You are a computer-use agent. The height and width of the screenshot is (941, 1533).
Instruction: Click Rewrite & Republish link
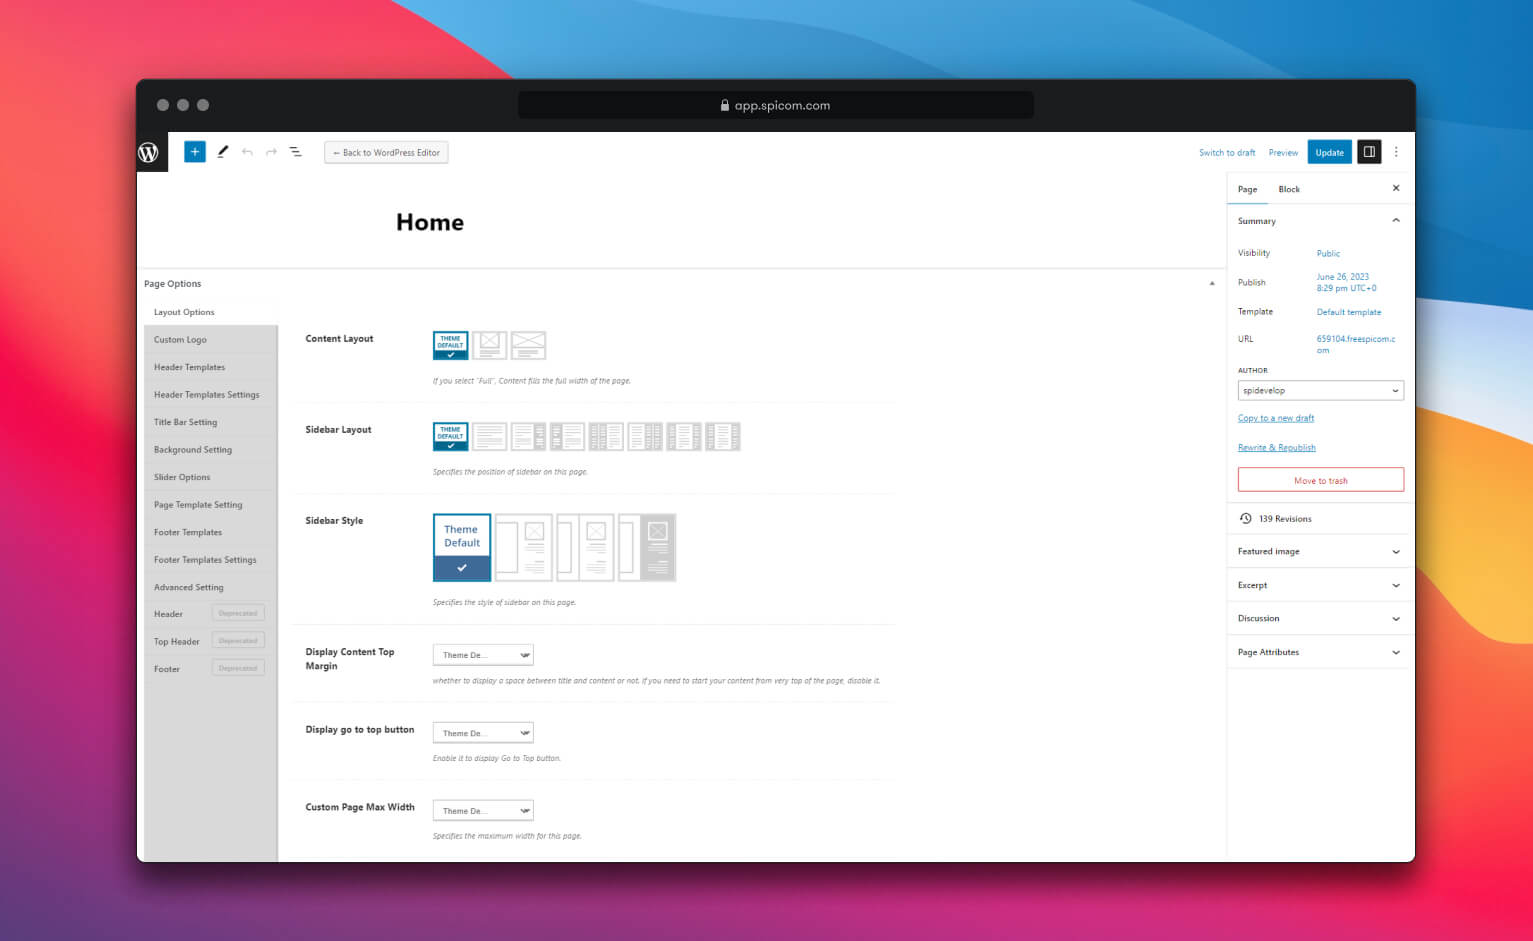pos(1277,447)
